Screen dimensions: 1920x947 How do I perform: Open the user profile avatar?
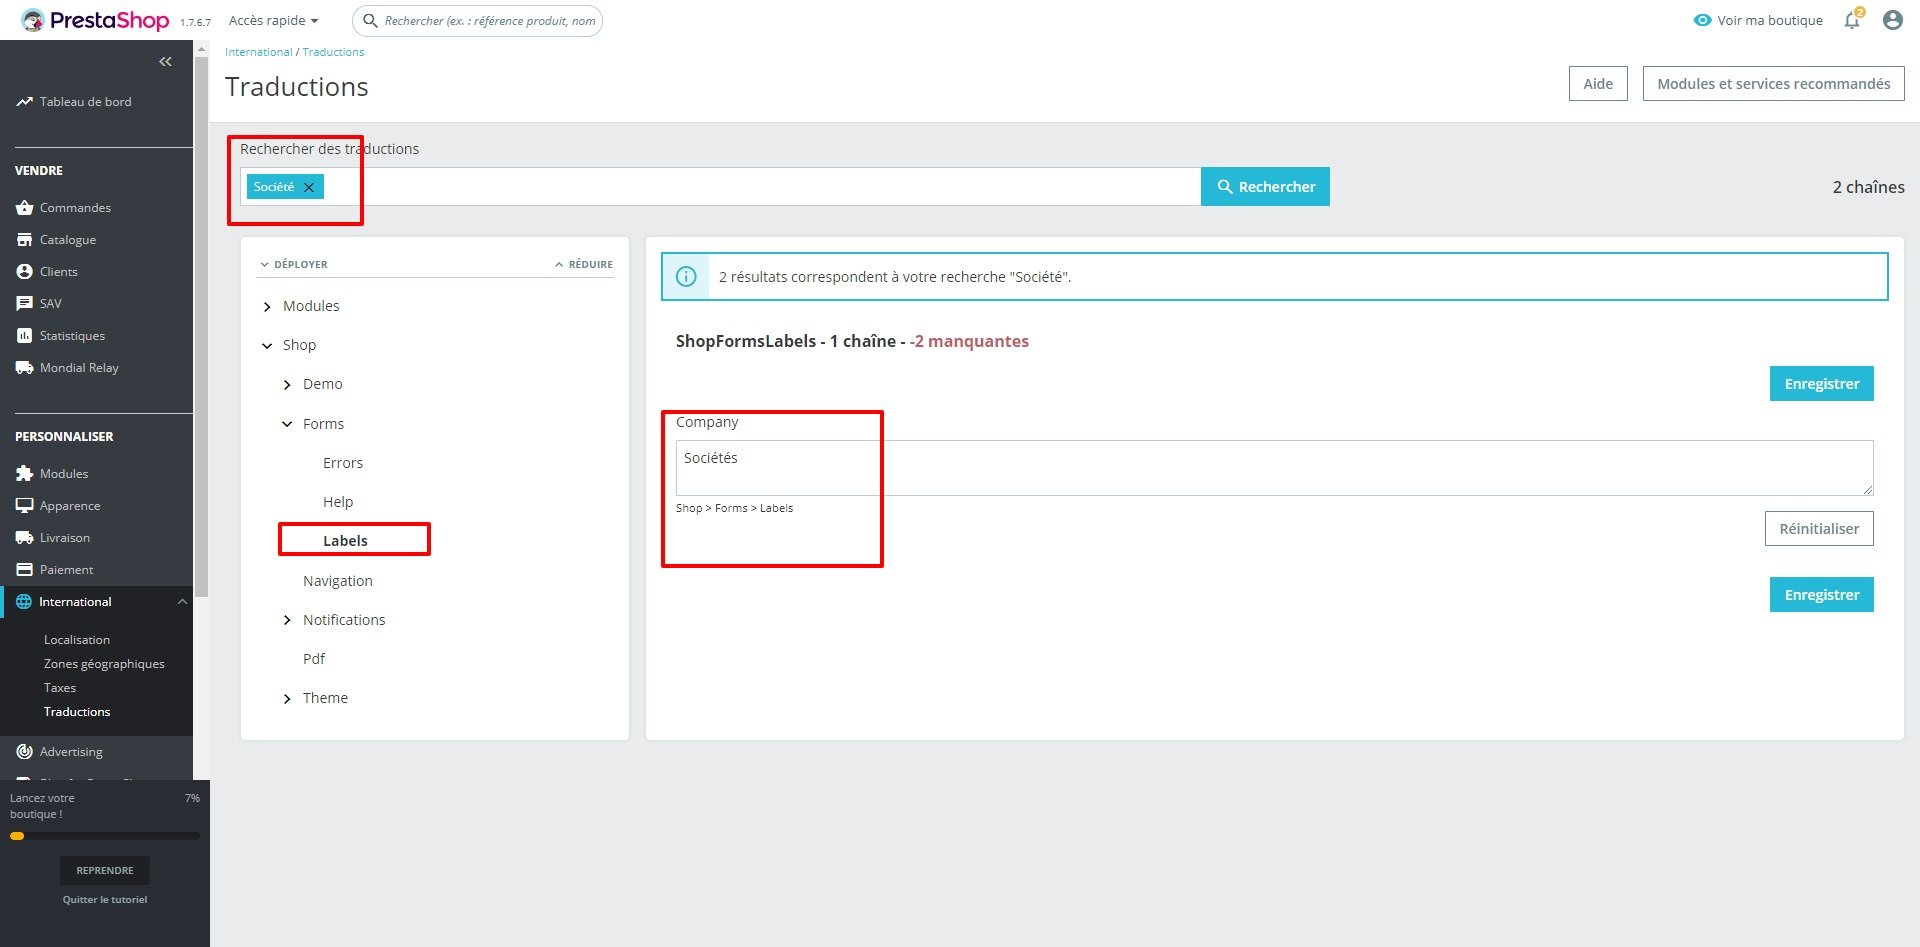pos(1892,20)
